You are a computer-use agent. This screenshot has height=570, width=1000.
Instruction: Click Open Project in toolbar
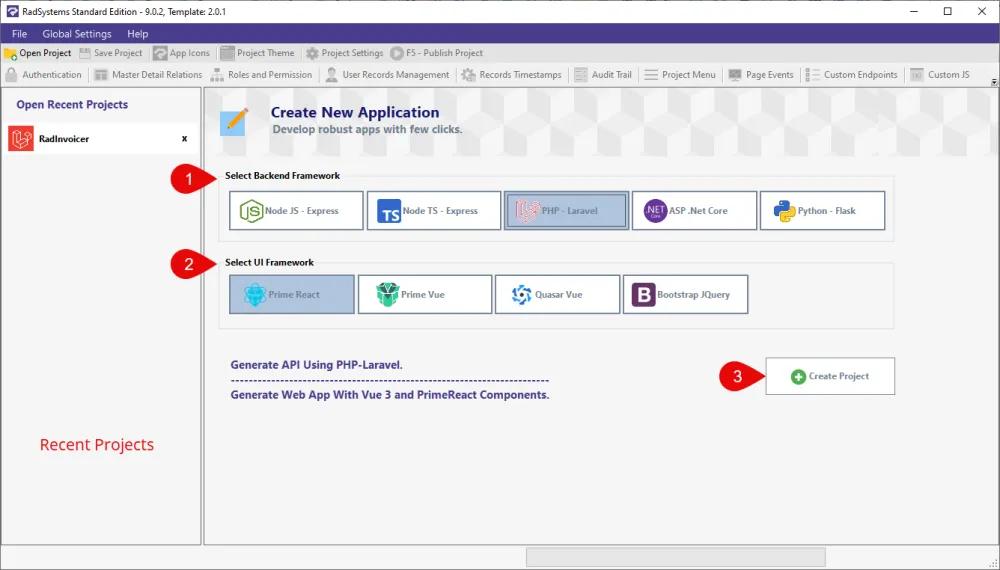click(38, 53)
